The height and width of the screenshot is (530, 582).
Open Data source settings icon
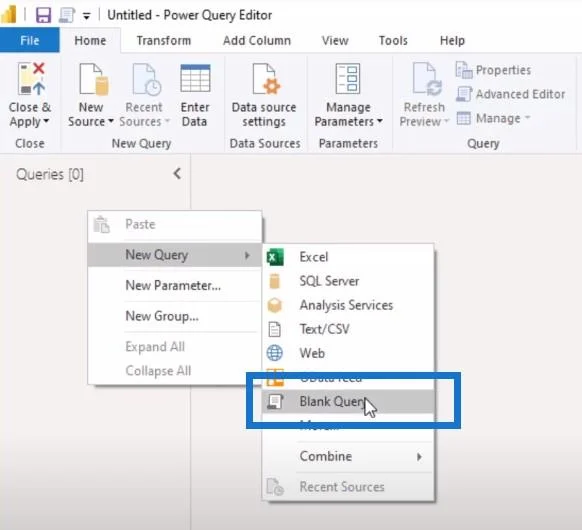pyautogui.click(x=266, y=79)
